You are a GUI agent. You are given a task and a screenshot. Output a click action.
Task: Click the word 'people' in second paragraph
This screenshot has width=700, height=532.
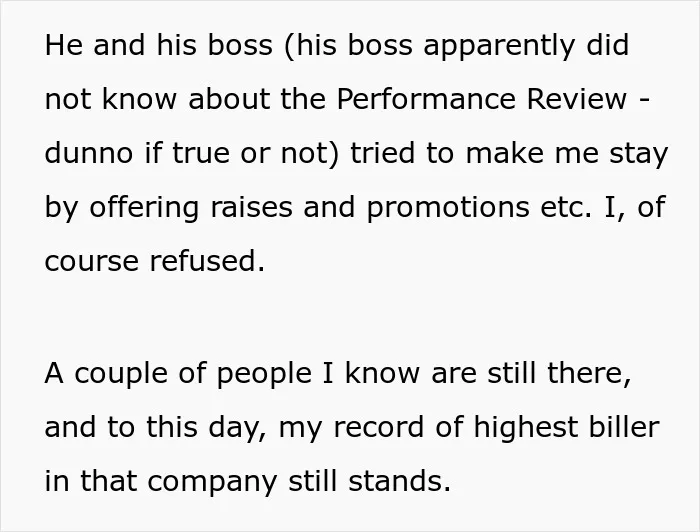264,374
